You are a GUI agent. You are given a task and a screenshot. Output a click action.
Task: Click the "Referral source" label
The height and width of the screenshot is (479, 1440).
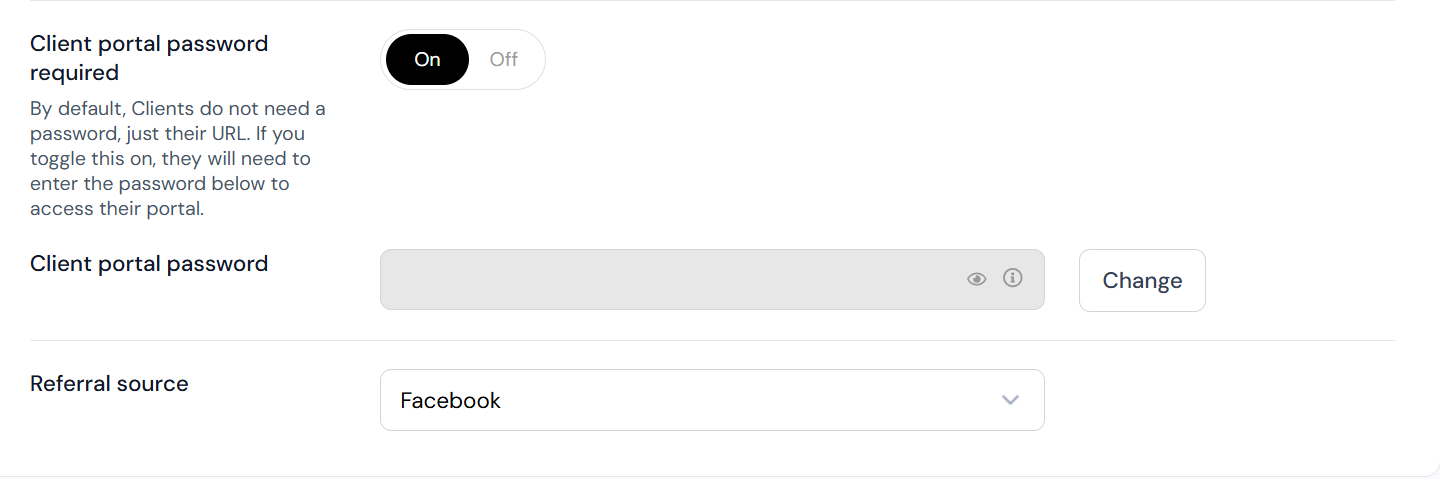[109, 383]
